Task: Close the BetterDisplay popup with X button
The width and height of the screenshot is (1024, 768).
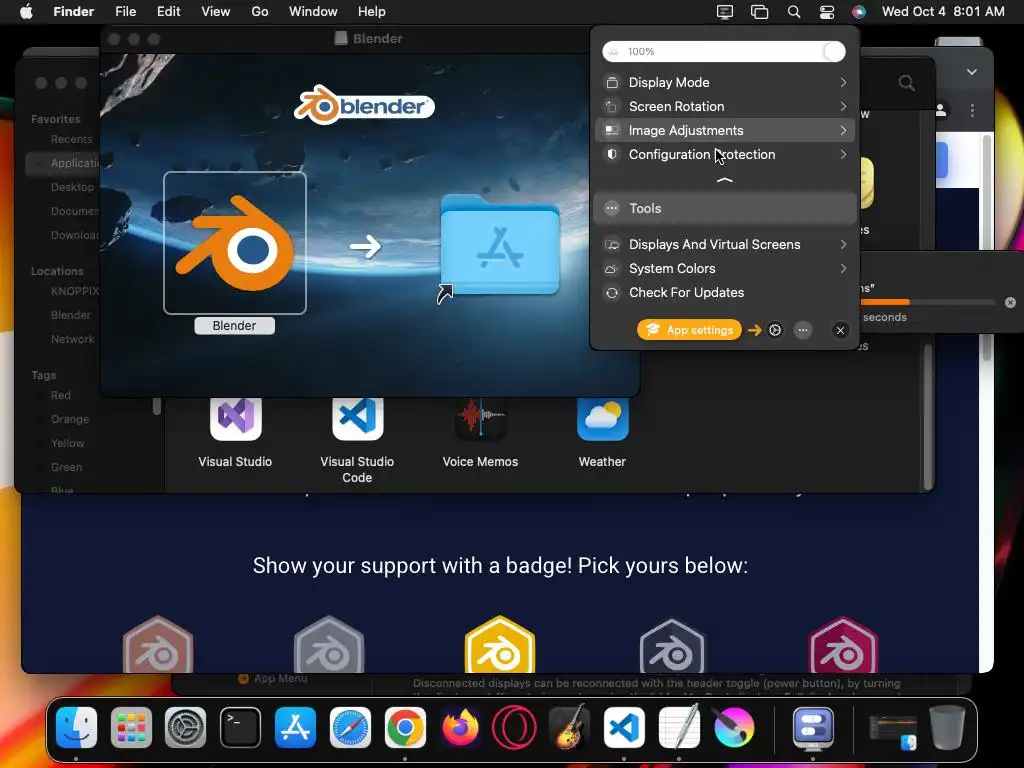Action: pos(840,330)
